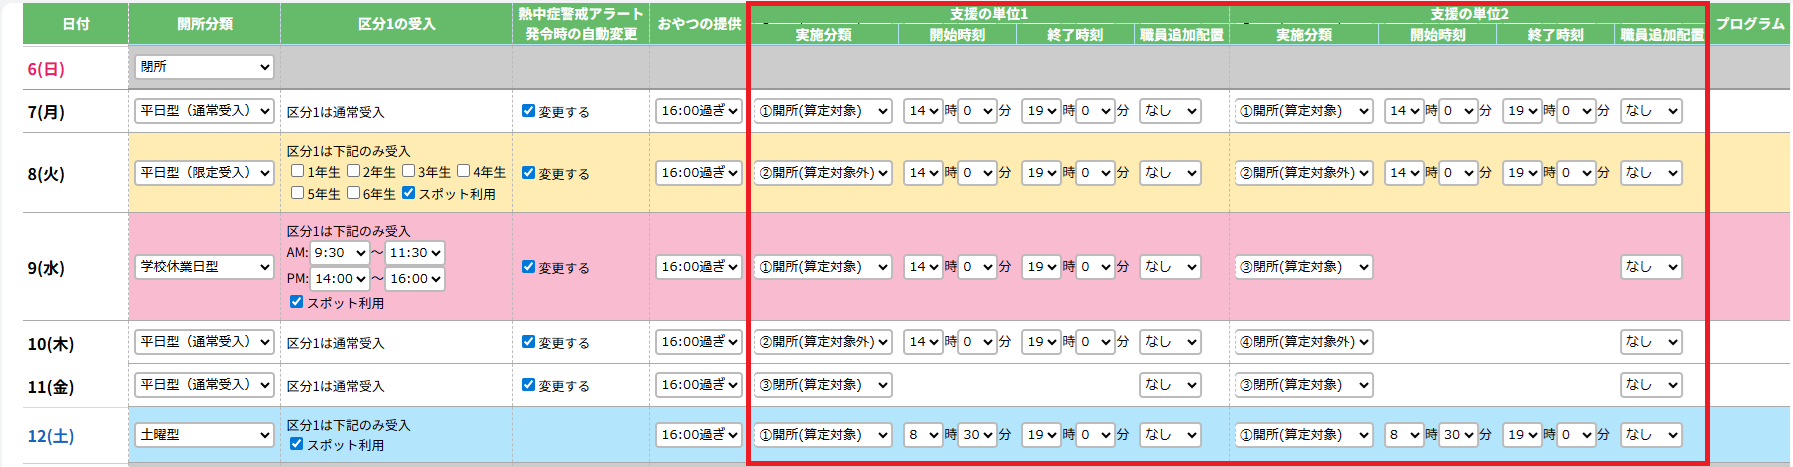Expand the AM 11:30 end time dropdown
This screenshot has height=467, width=1793.
pyautogui.click(x=415, y=253)
